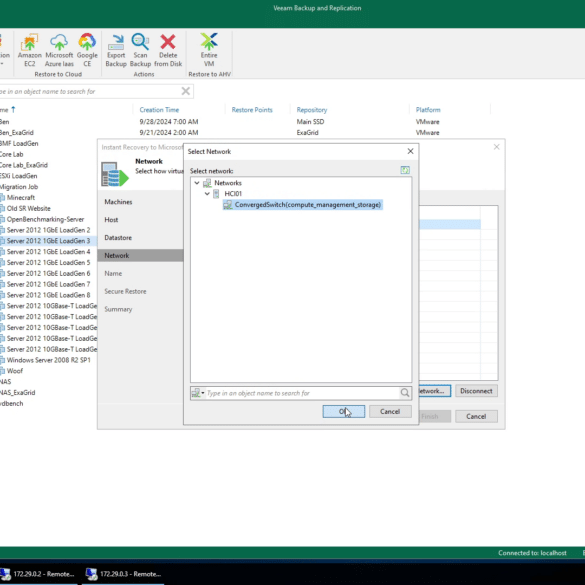Select OpenBenchmarking-Server row
Viewport: 585px width, 585px height.
pyautogui.click(x=45, y=219)
